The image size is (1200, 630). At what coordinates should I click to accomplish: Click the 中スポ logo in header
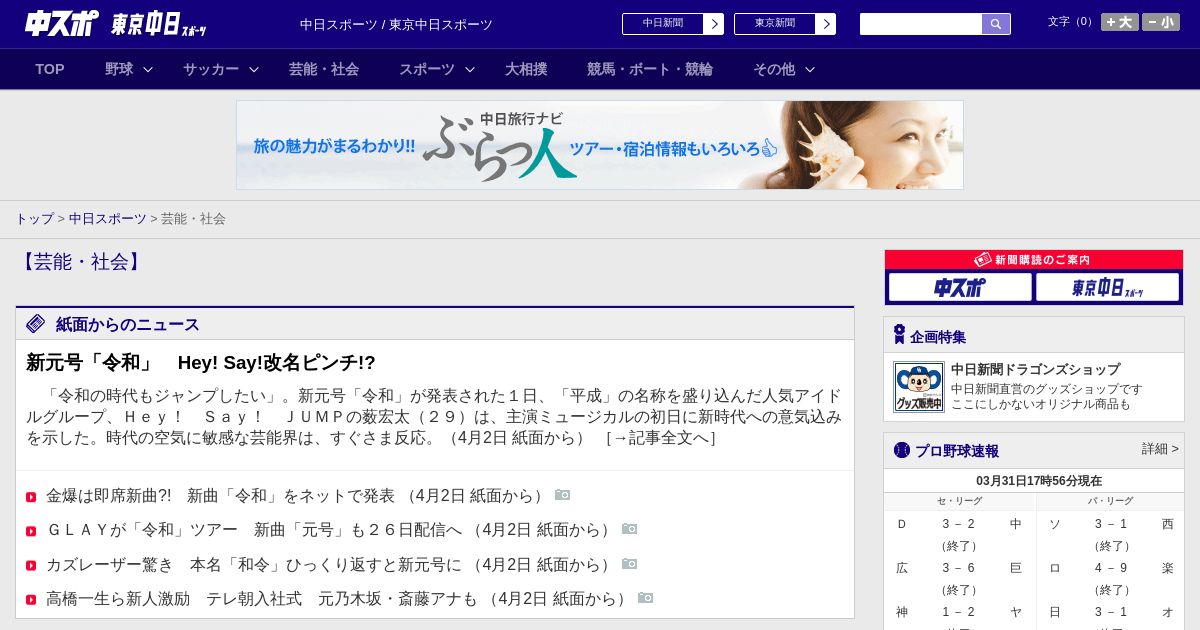coord(62,23)
